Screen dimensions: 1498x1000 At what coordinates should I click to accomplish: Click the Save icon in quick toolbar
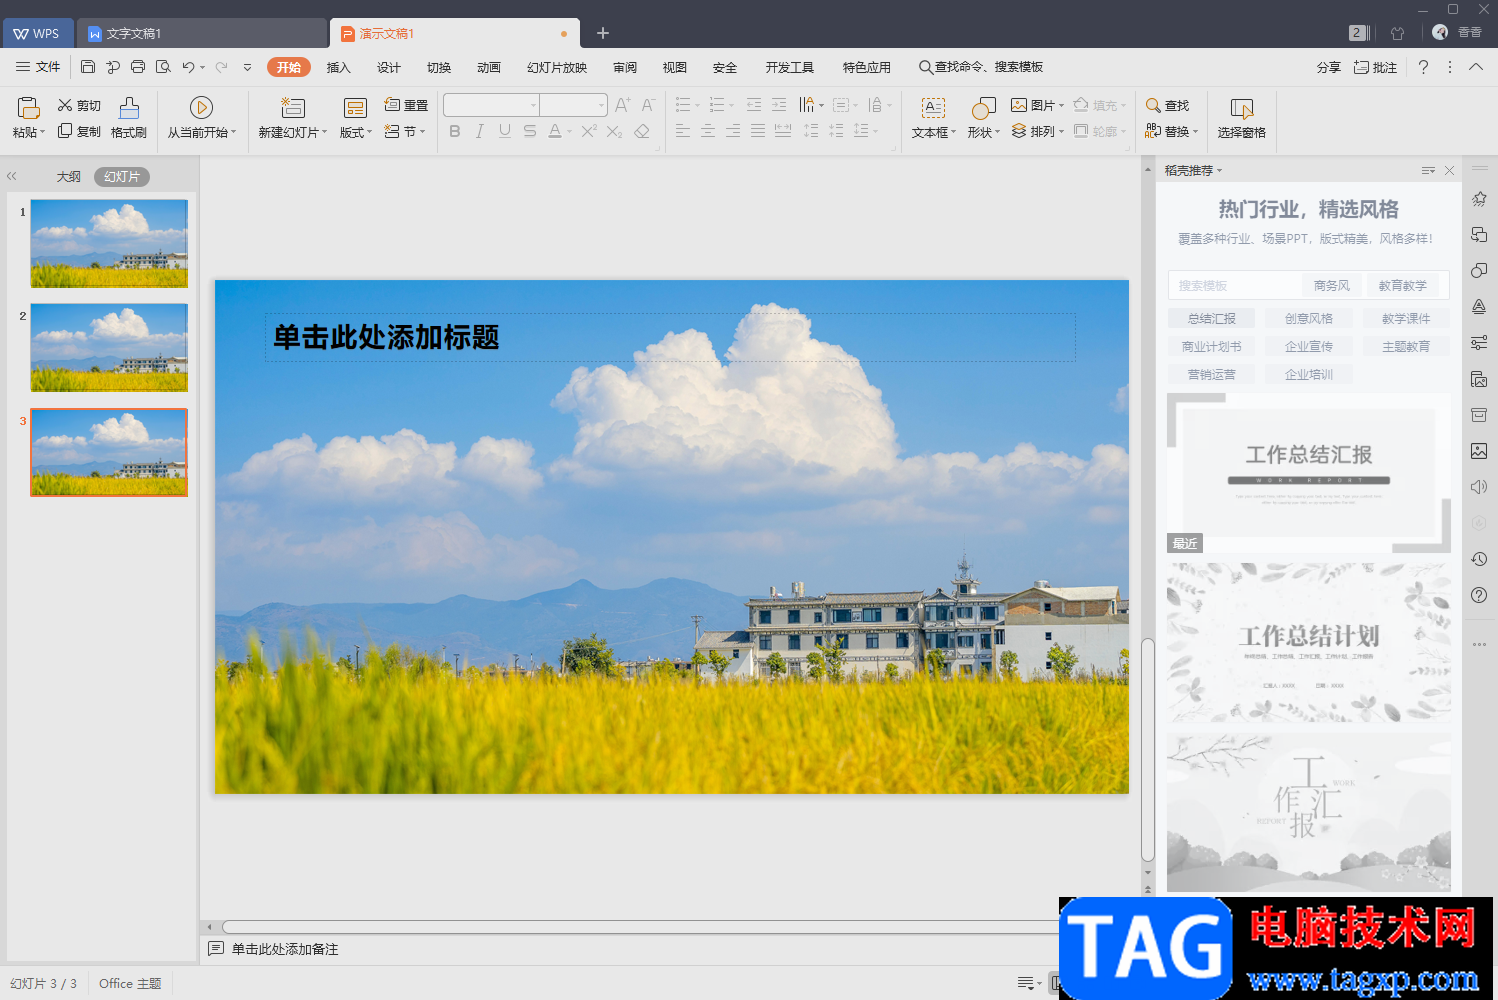(88, 67)
